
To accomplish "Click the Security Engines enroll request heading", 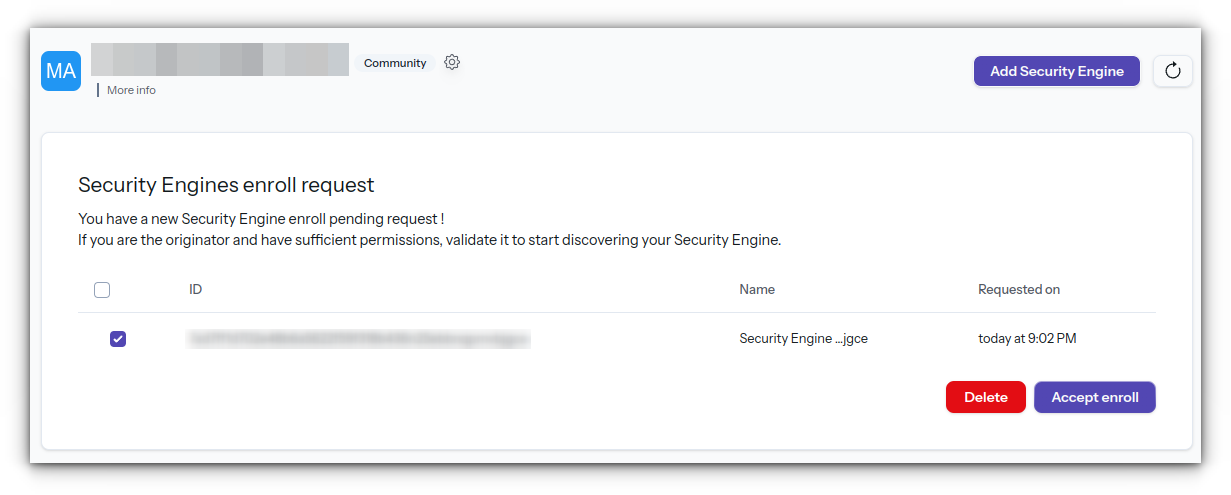I will [226, 185].
